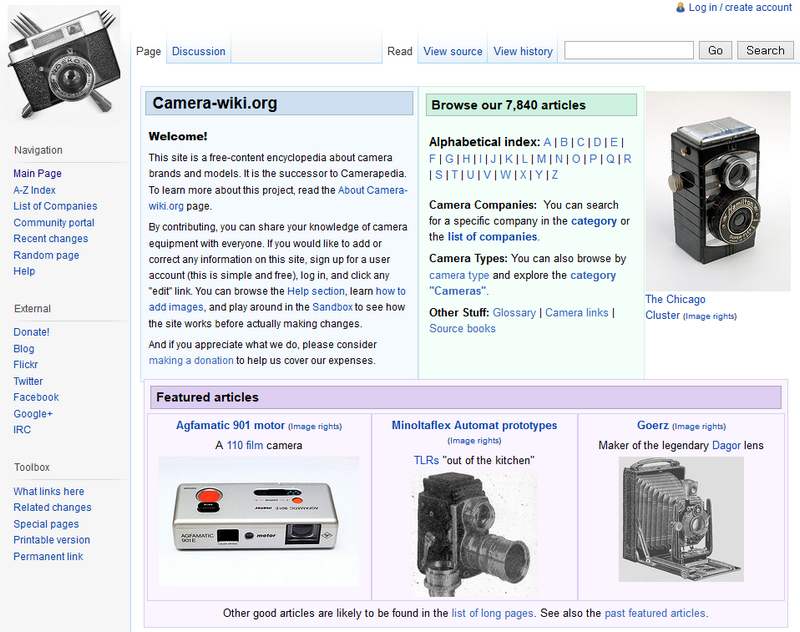Click the Donate! link
Image resolution: width=800 pixels, height=632 pixels.
[x=31, y=332]
